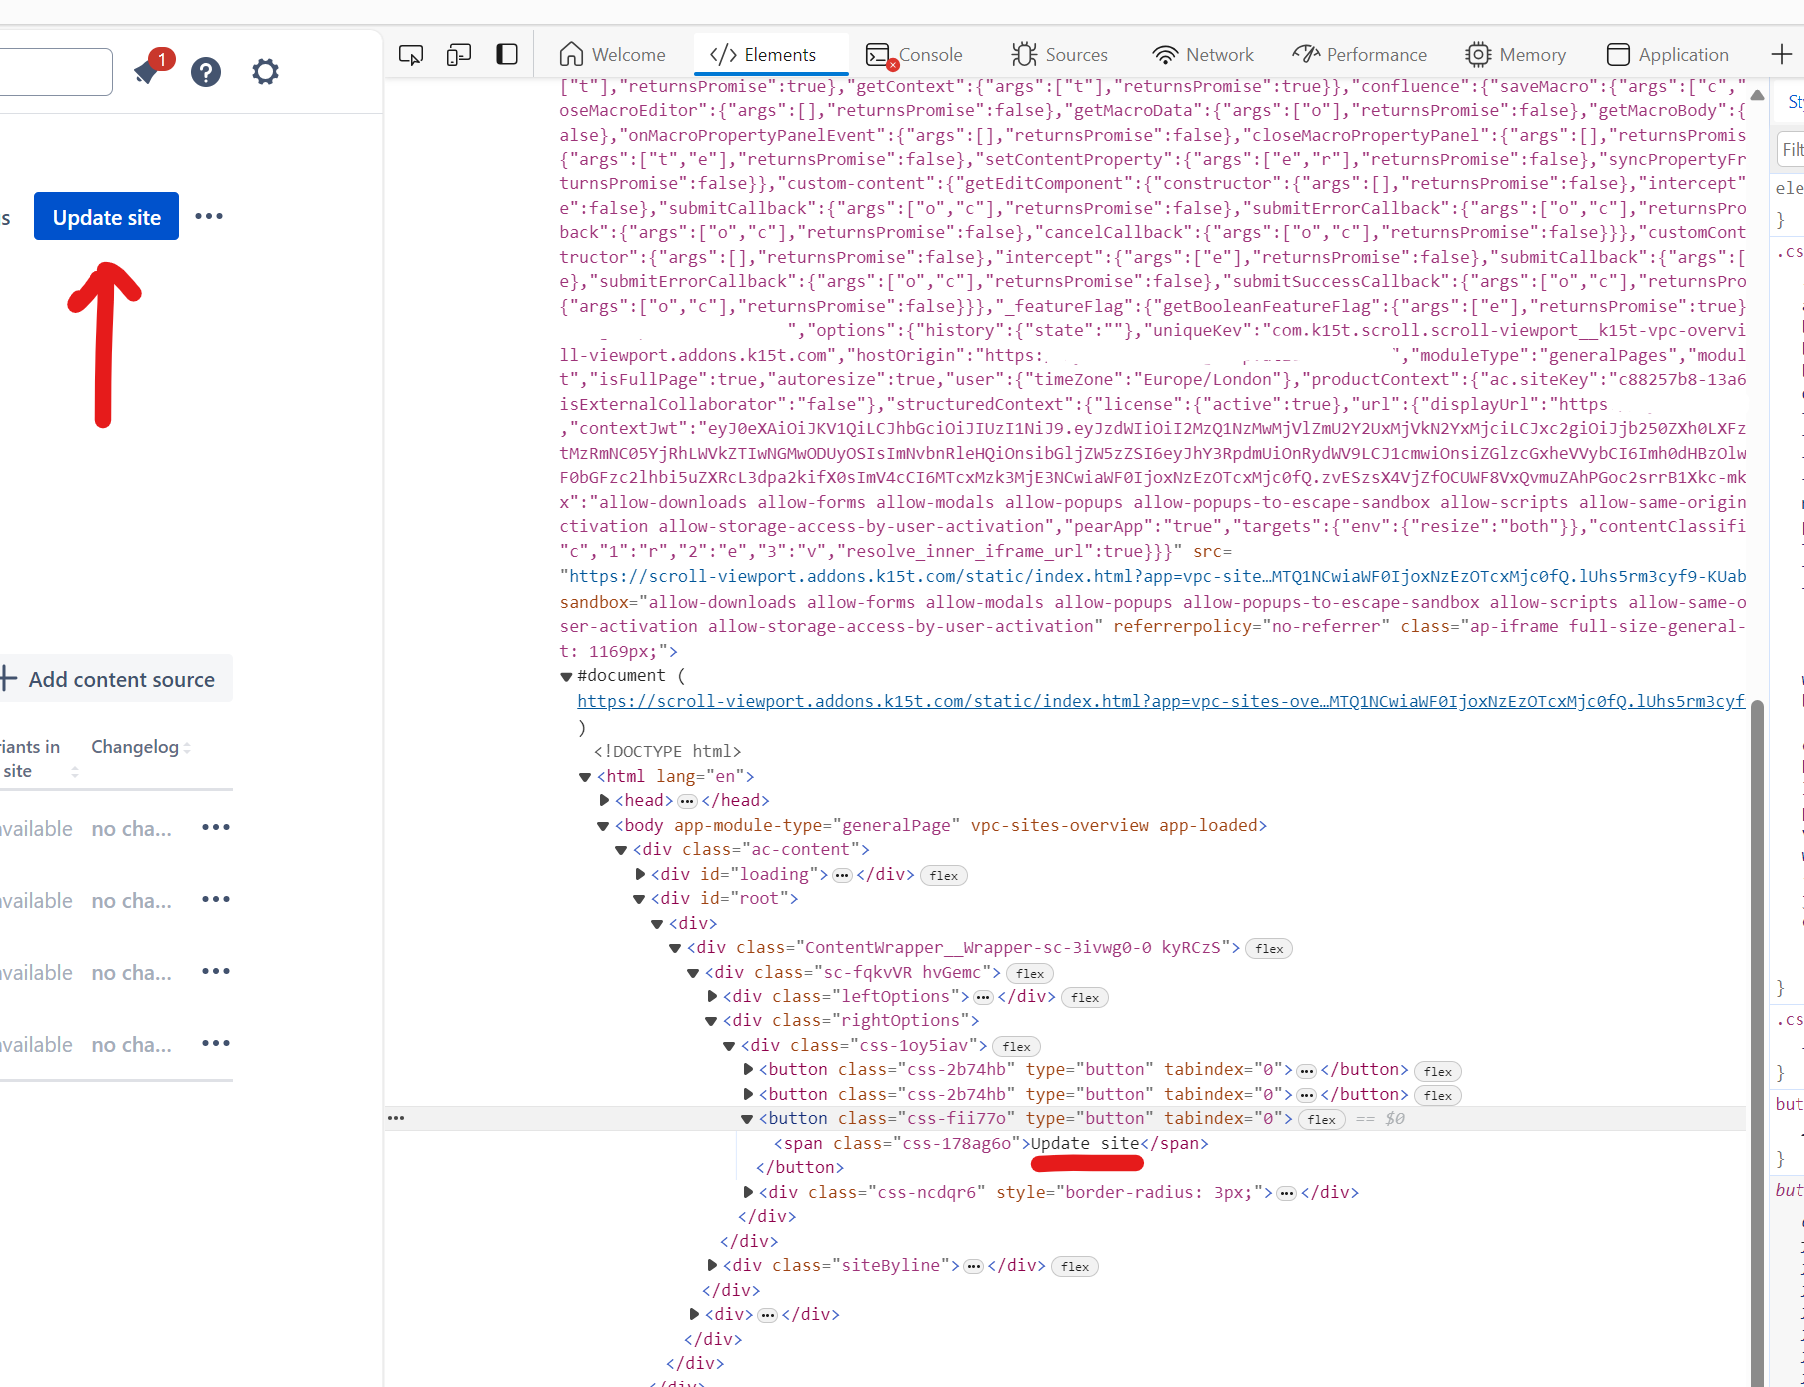
Task: Open actions menu for third table row
Action: point(216,972)
